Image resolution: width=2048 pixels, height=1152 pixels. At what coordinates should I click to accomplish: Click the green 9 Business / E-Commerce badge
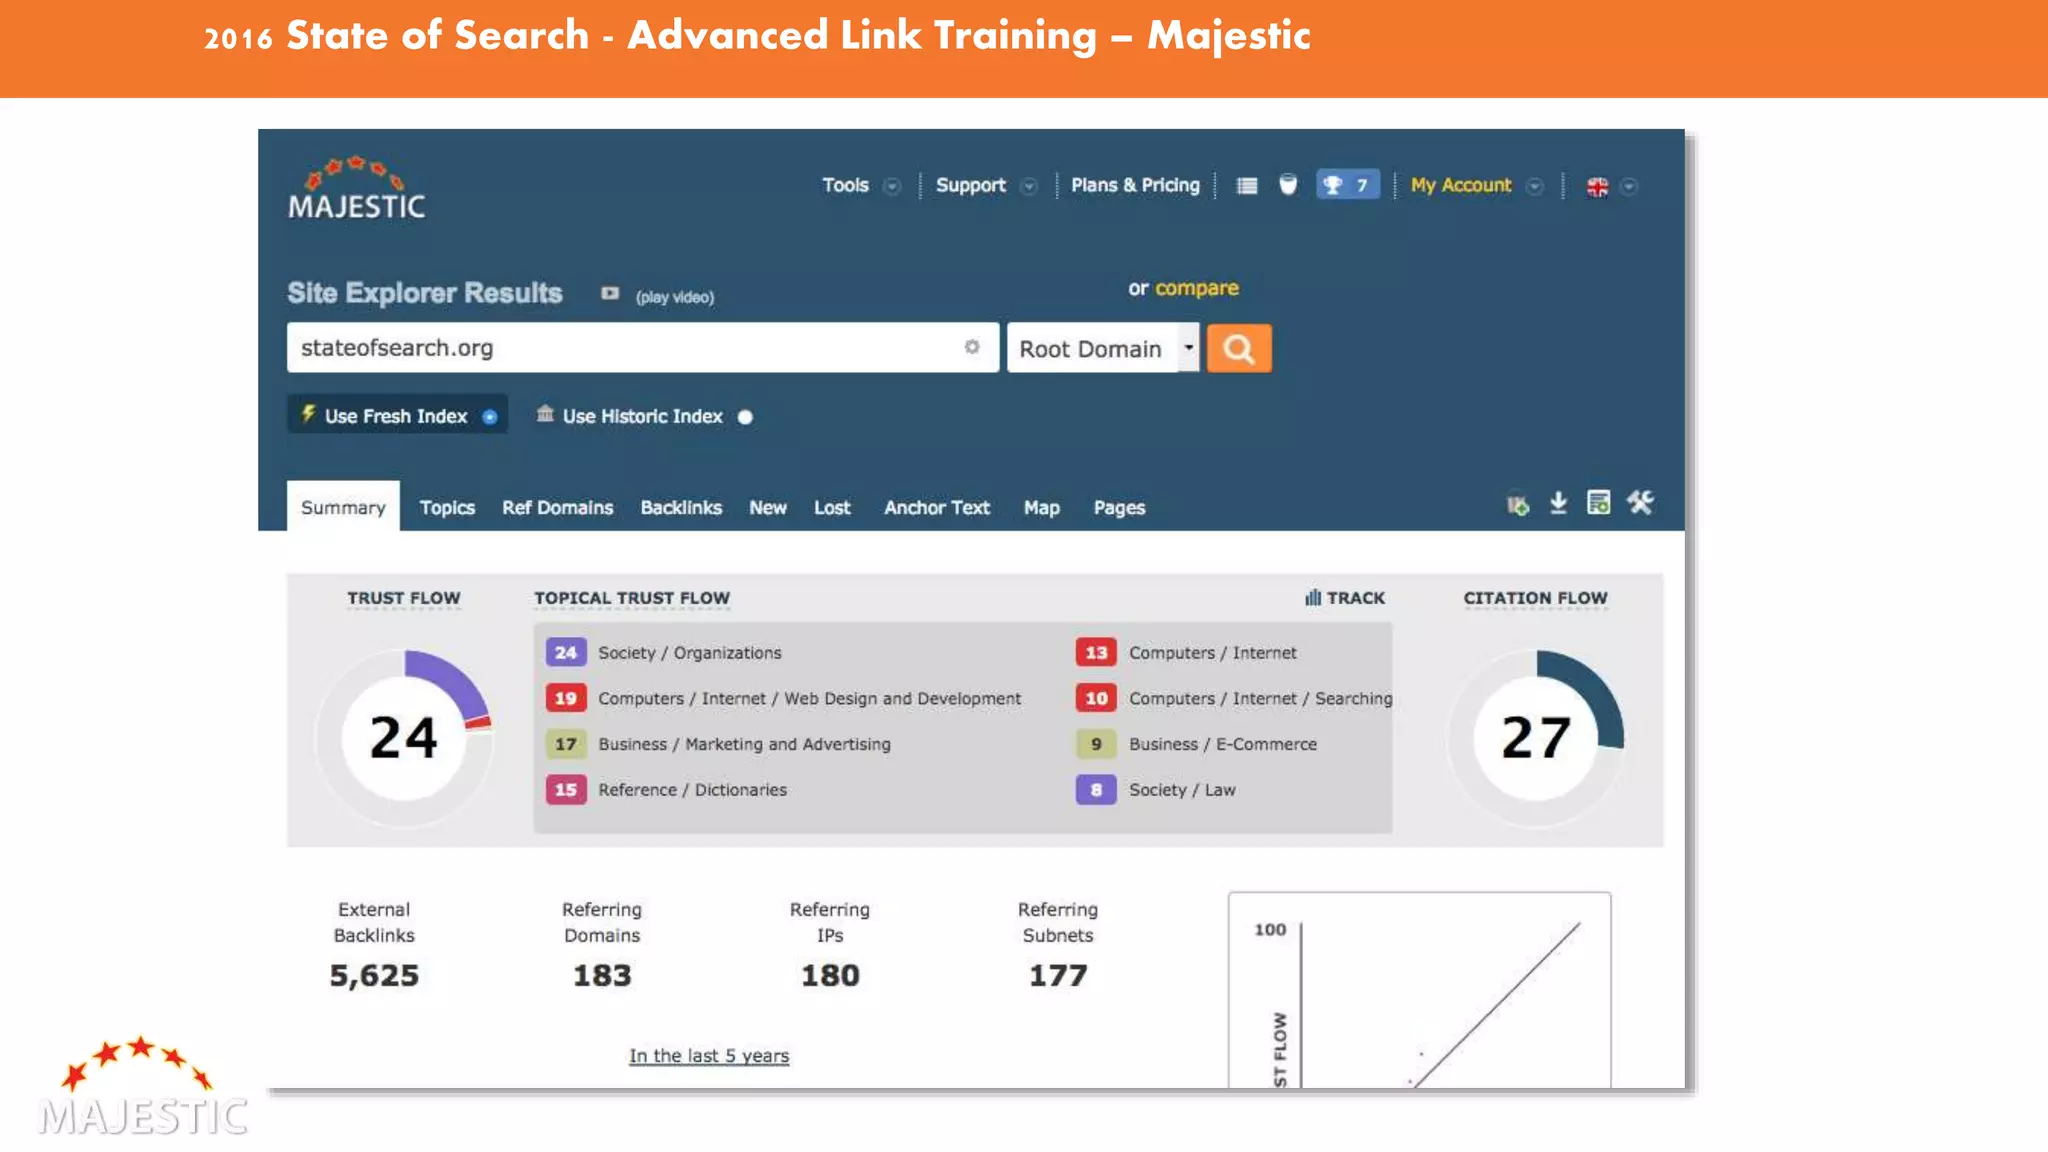pos(1096,744)
